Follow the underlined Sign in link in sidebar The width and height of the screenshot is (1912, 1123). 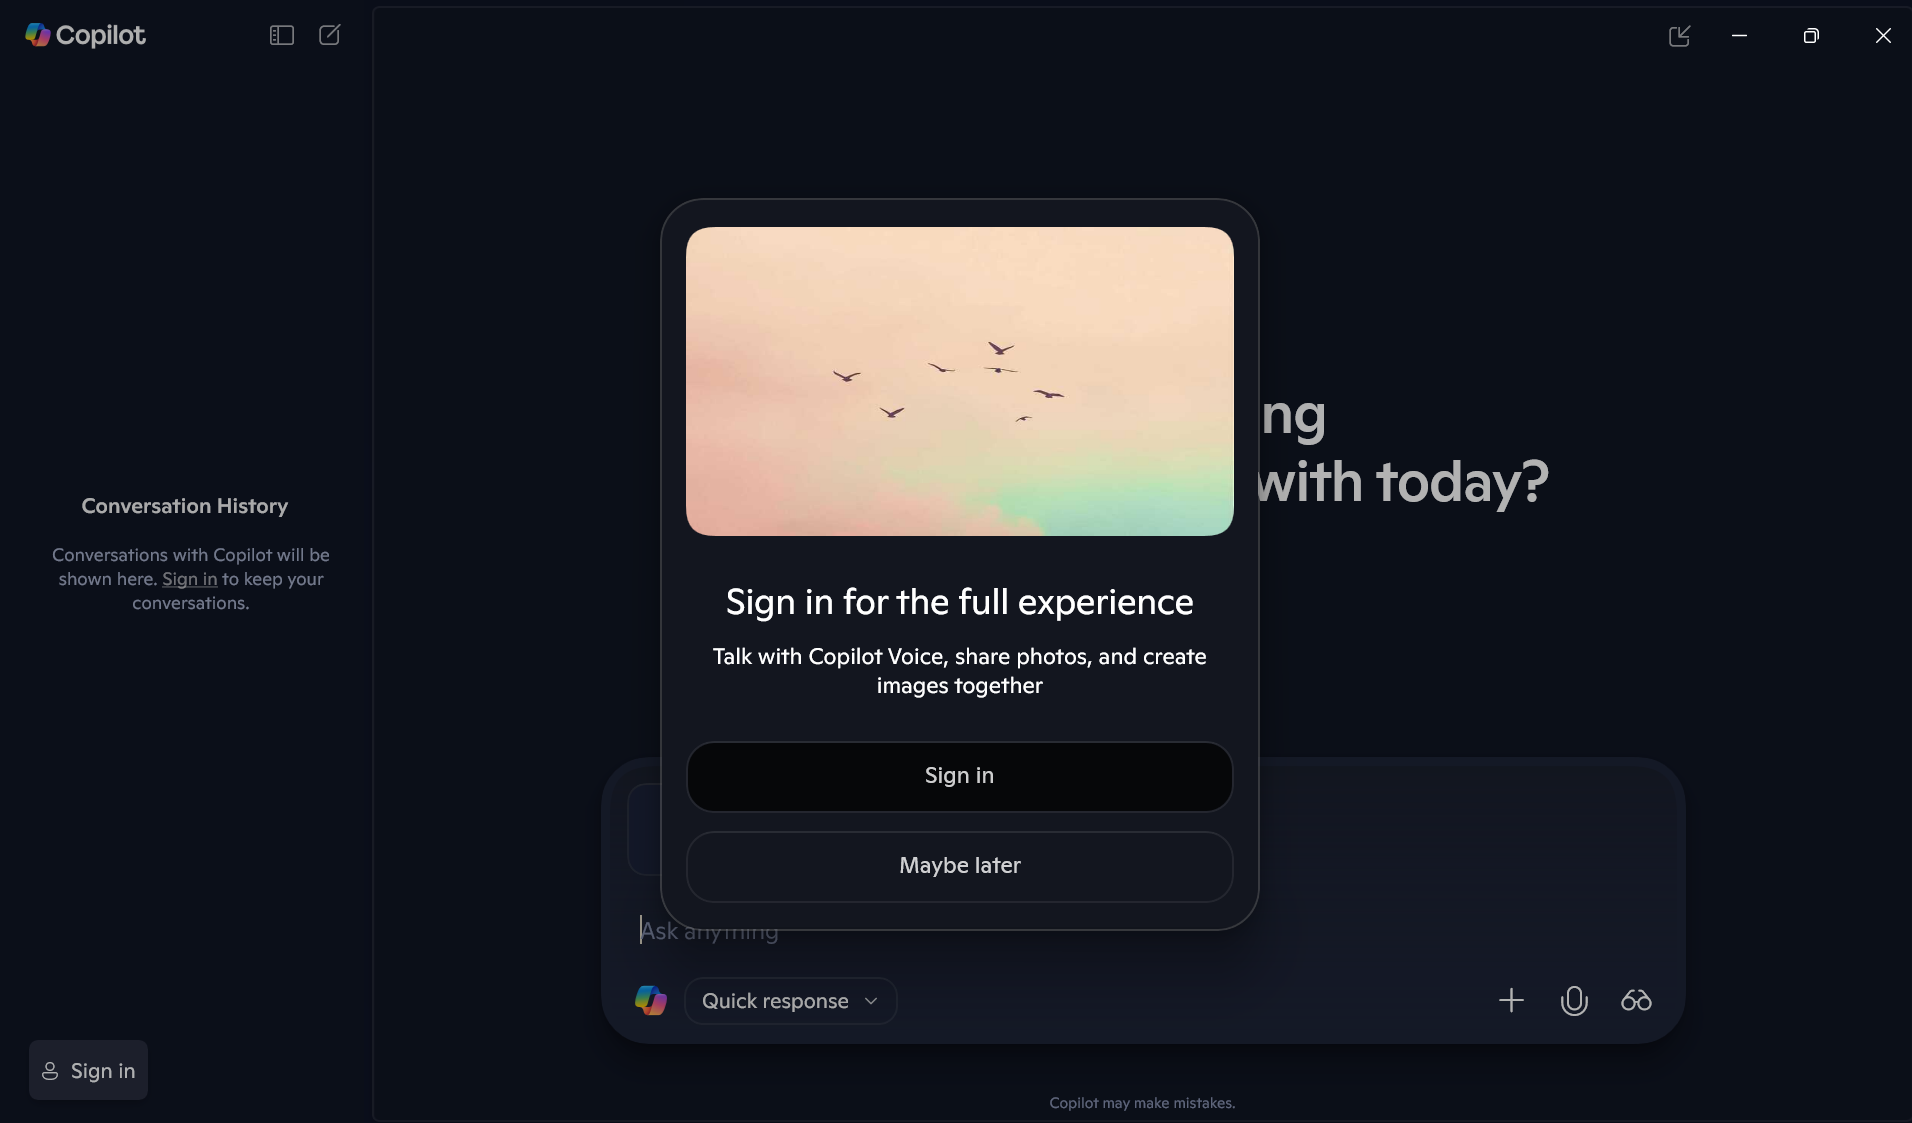click(189, 579)
